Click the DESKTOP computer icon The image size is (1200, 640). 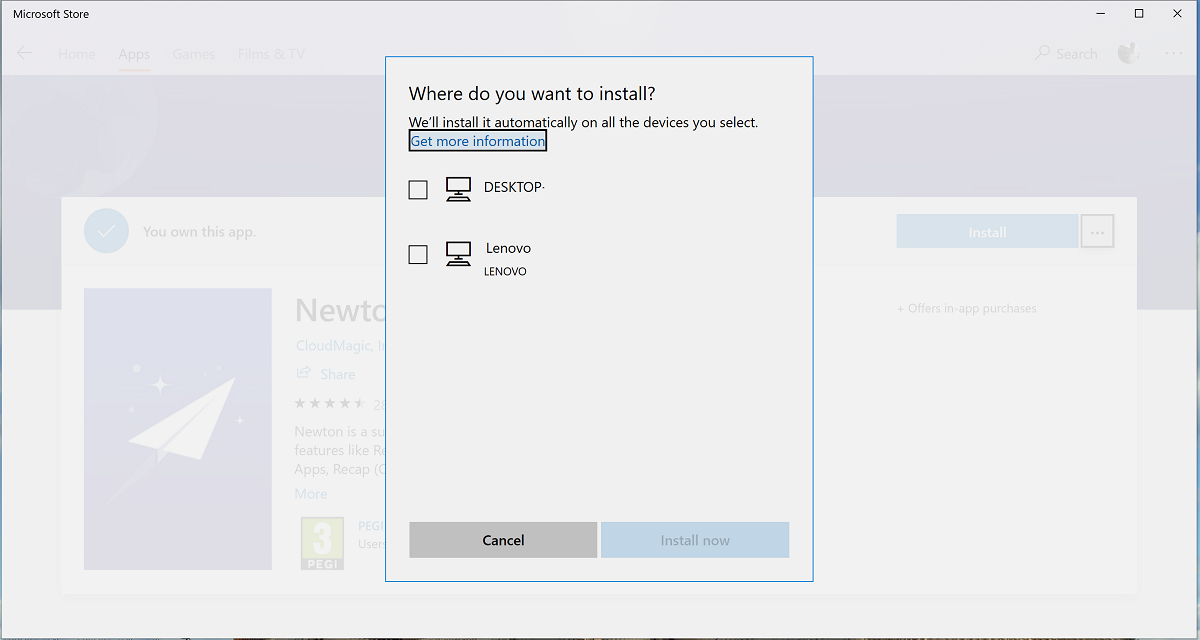[x=458, y=189]
